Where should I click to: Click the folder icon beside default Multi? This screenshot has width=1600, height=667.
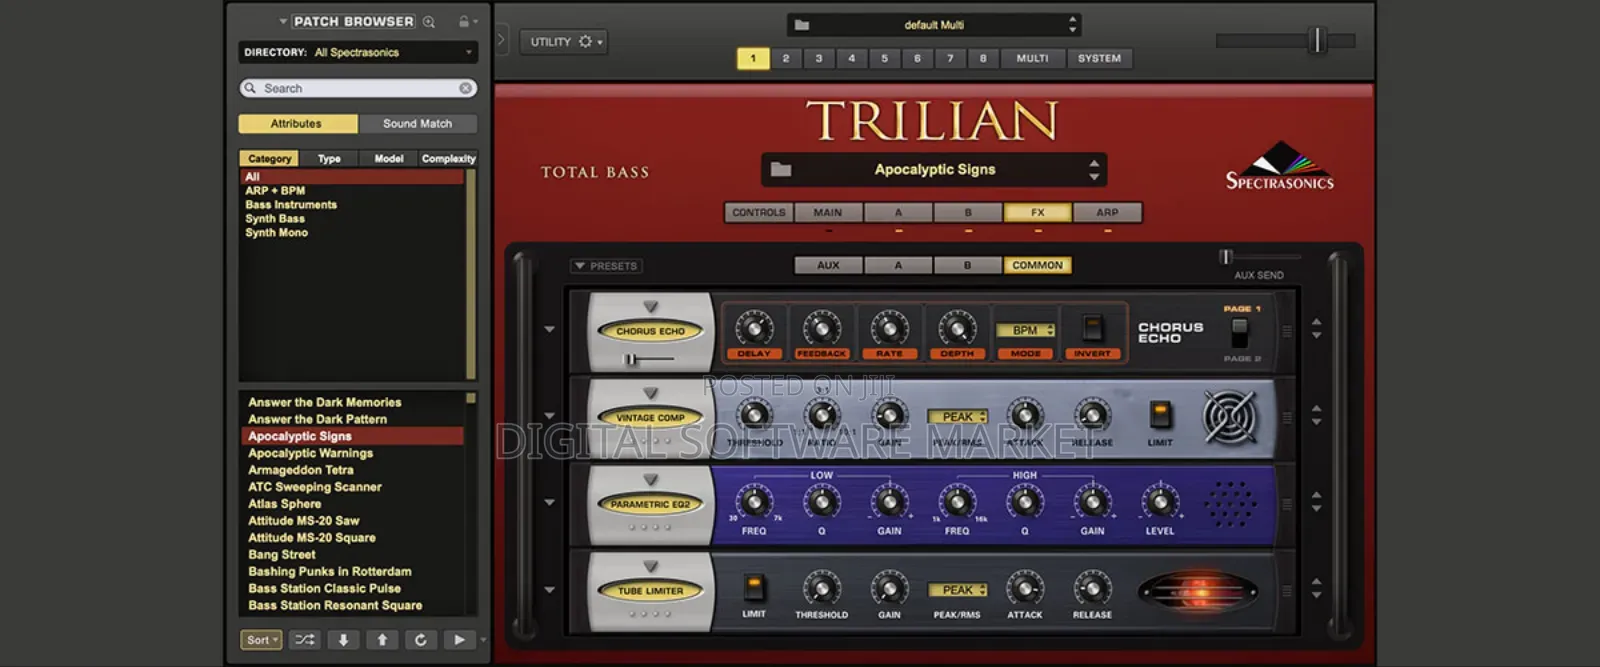click(802, 25)
